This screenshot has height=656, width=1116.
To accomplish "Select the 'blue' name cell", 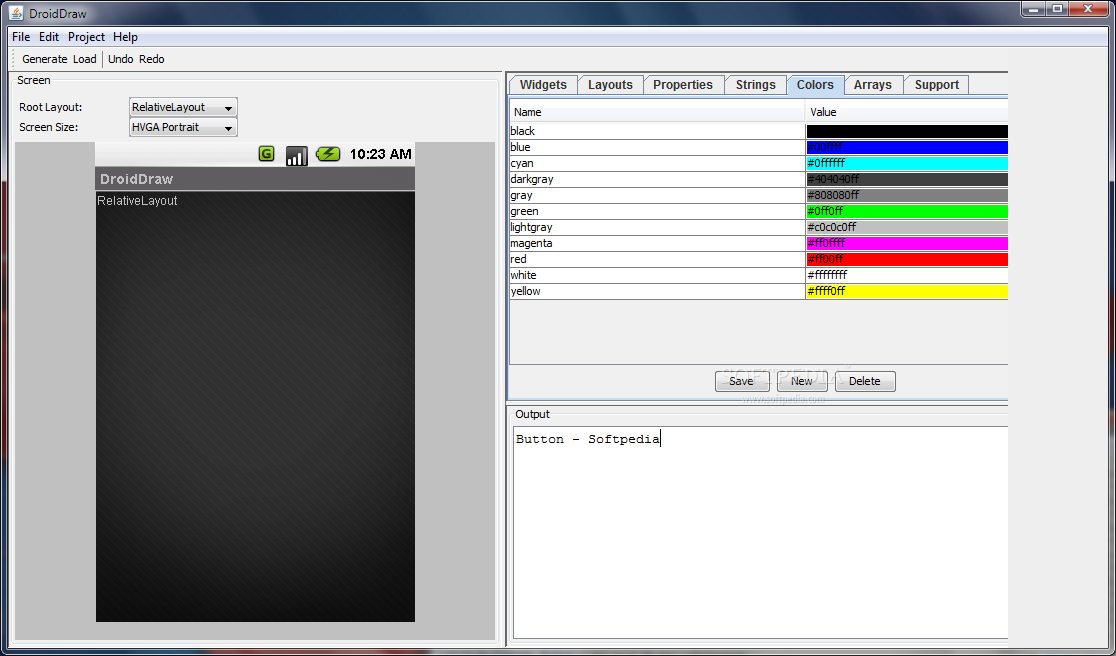I will (657, 147).
